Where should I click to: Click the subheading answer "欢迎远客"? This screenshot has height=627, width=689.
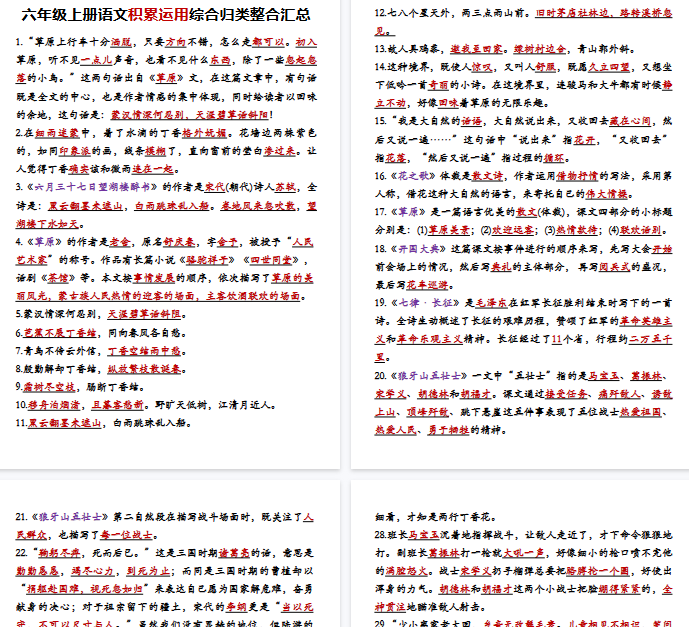point(513,230)
